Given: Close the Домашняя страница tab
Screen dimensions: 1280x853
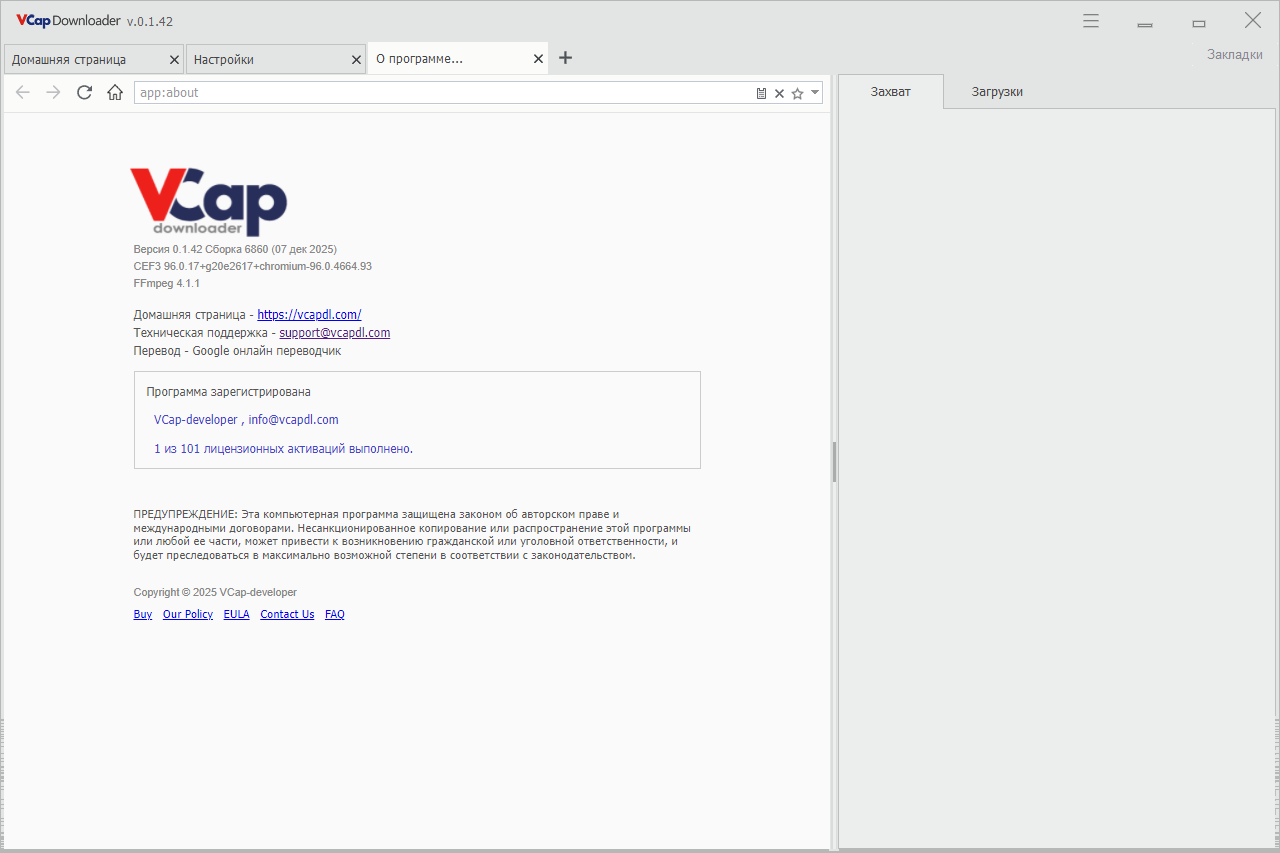Looking at the screenshot, I should (174, 60).
